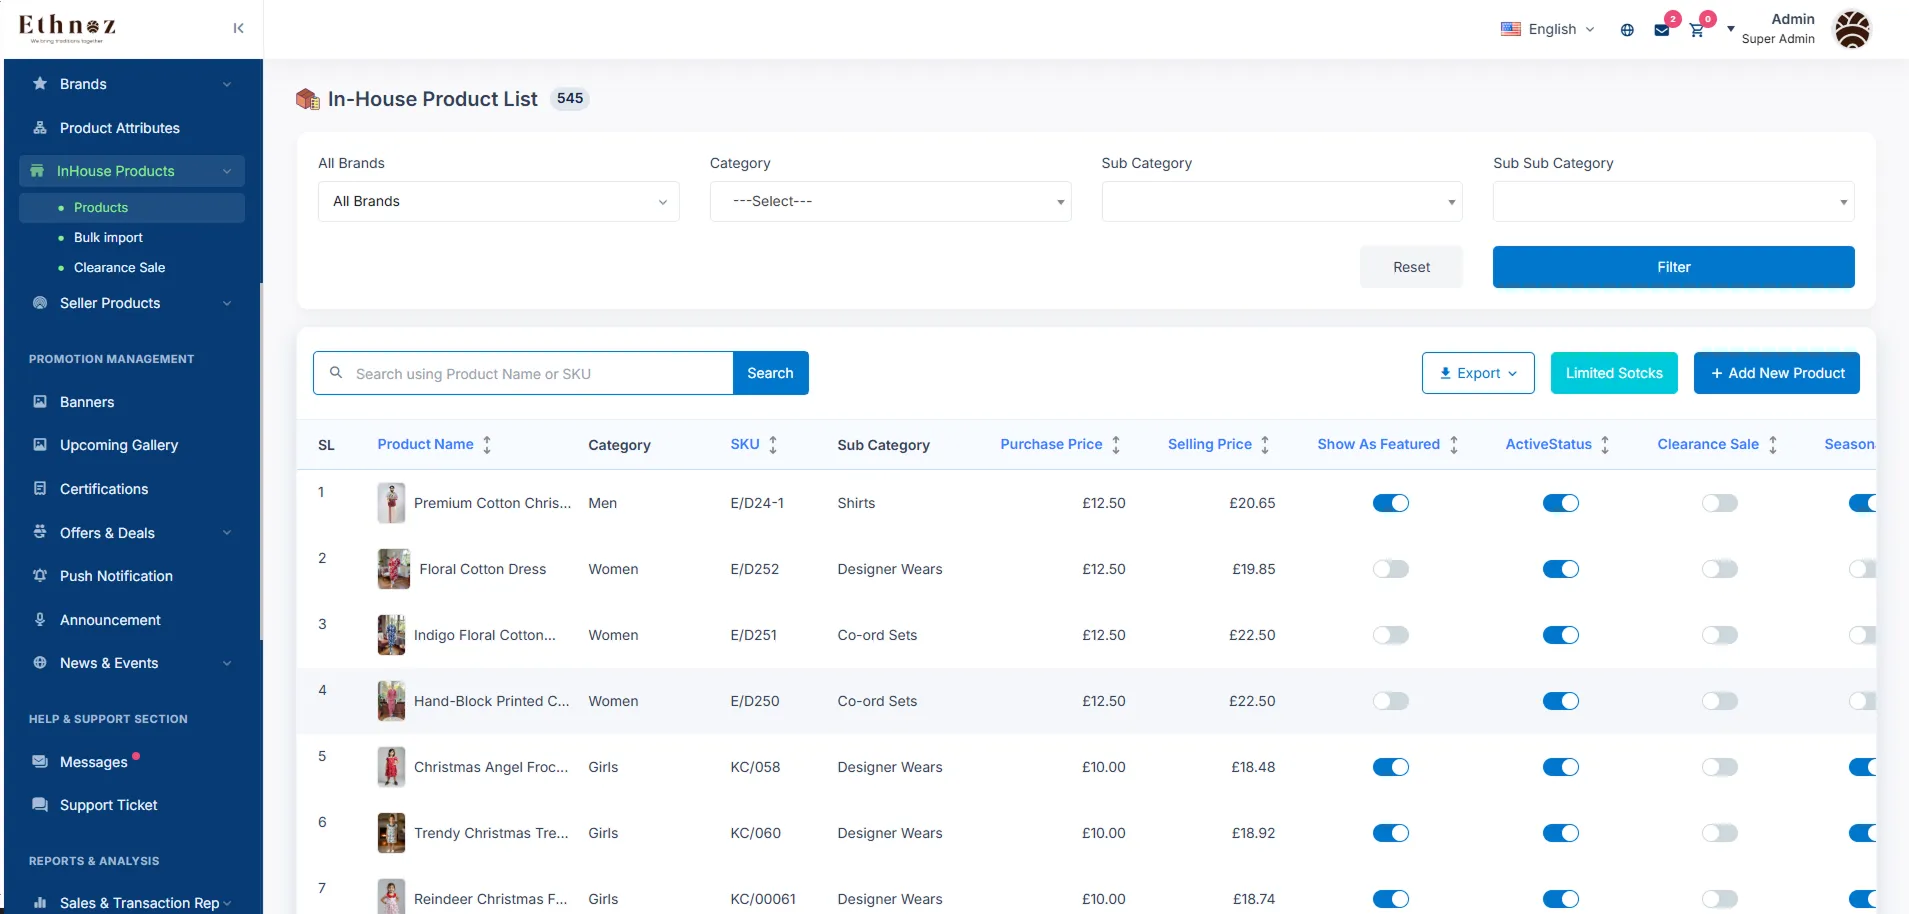Sort by Selling Price arrows
1909x914 pixels.
click(x=1265, y=444)
